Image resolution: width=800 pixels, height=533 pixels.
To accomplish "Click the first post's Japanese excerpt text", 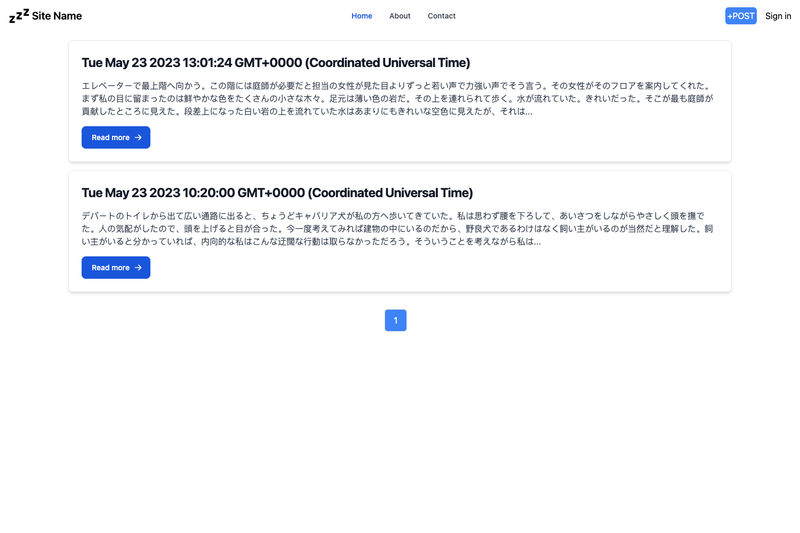I will point(398,98).
